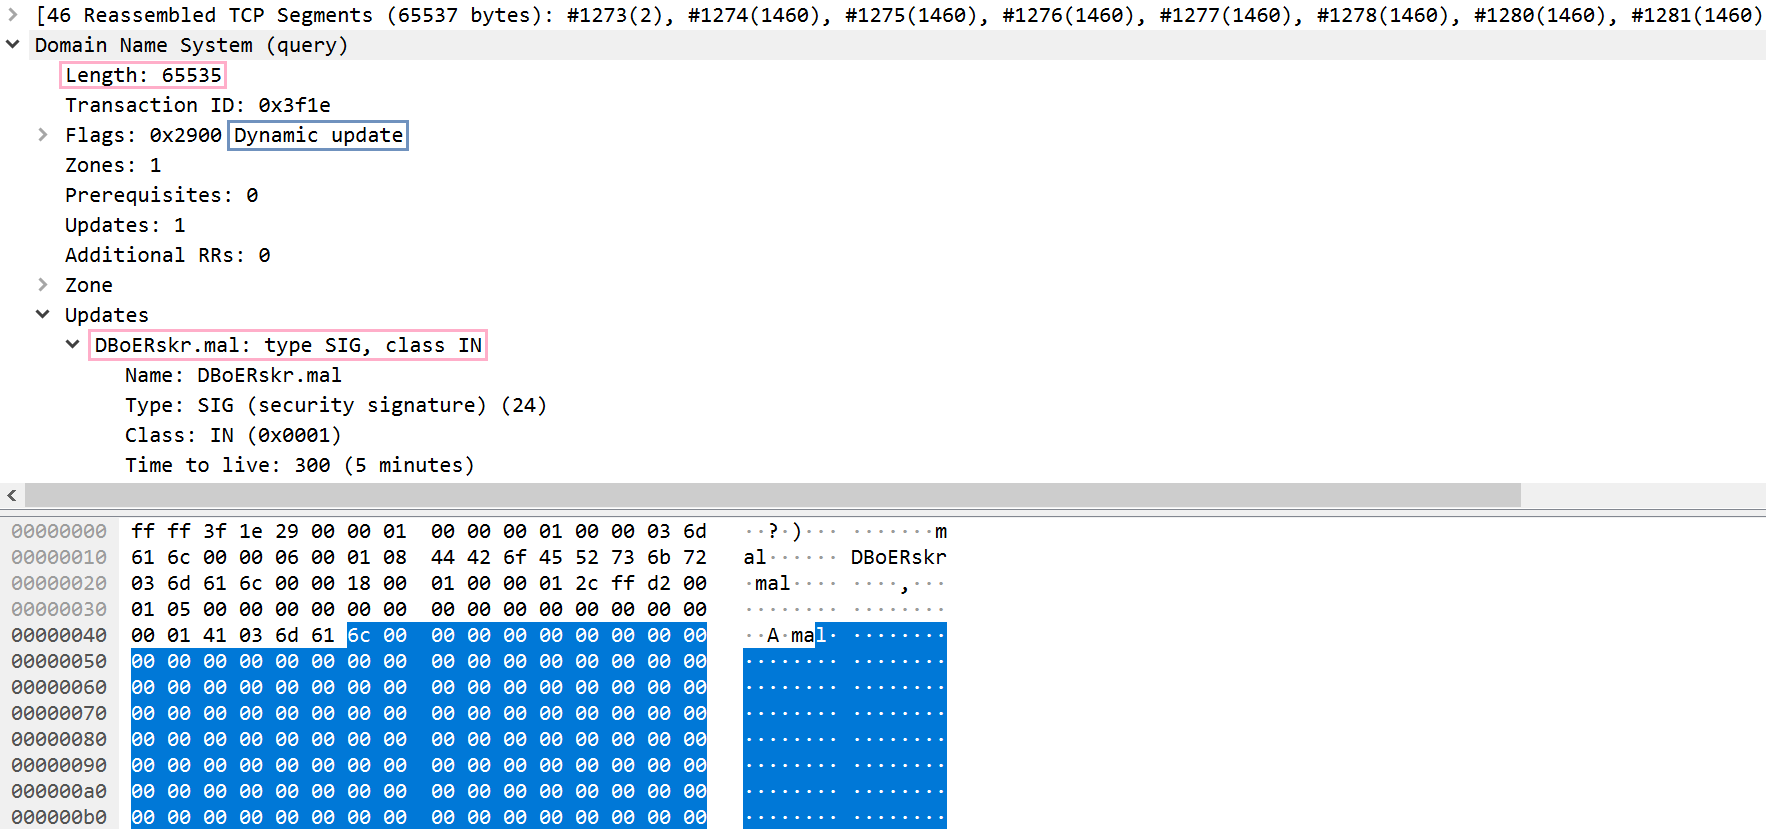Click hex offset 00000020
Viewport: 1766px width, 829px height.
pyautogui.click(x=59, y=583)
